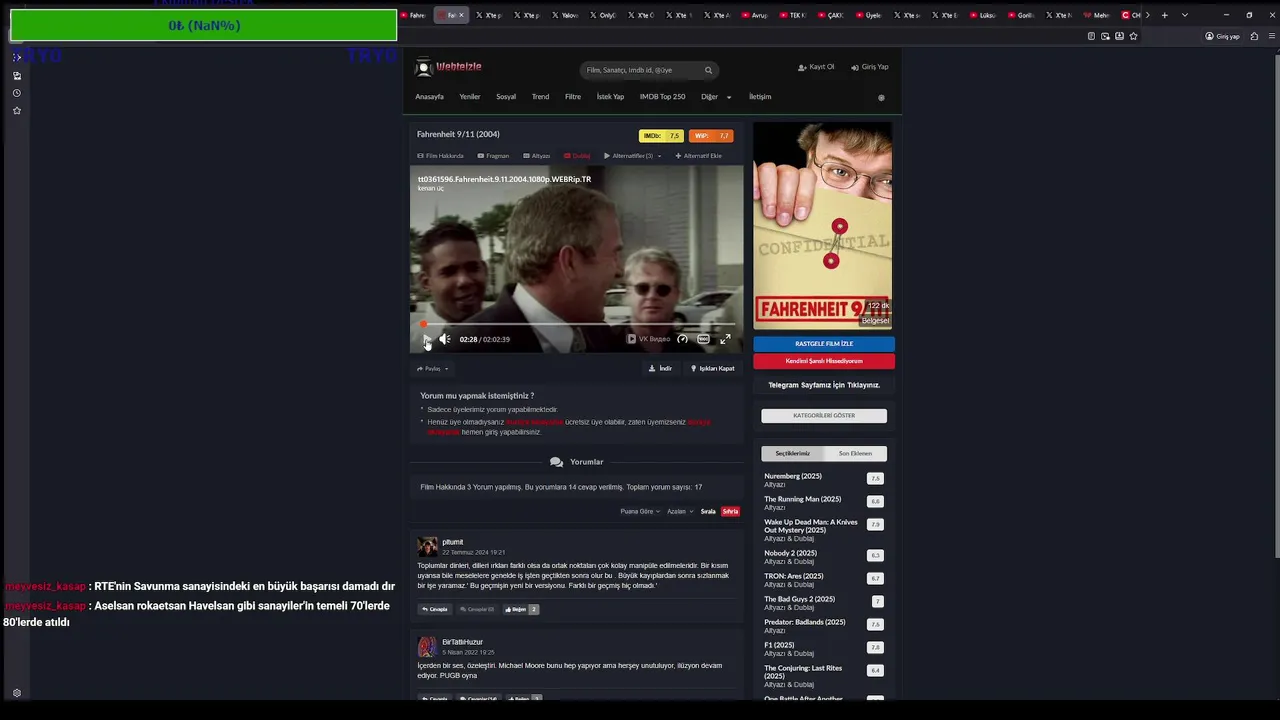Screen dimensions: 1280x720
Task: Go to Anasayfa menu item
Action: (429, 97)
